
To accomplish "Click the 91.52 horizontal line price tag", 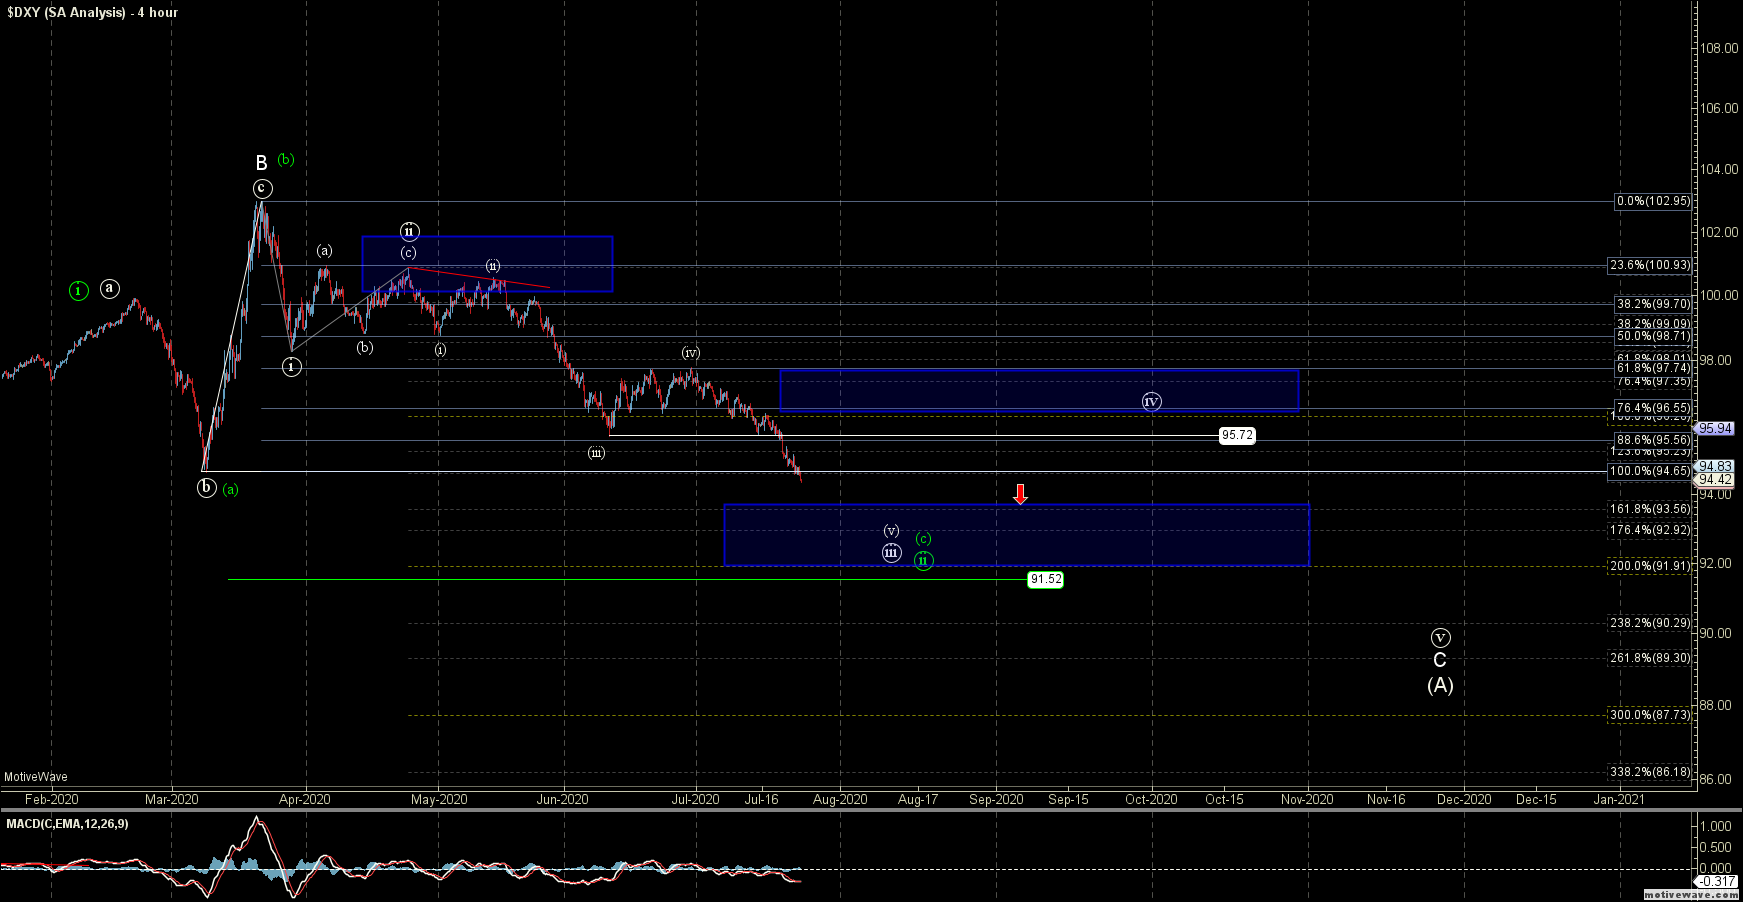I will 1046,579.
